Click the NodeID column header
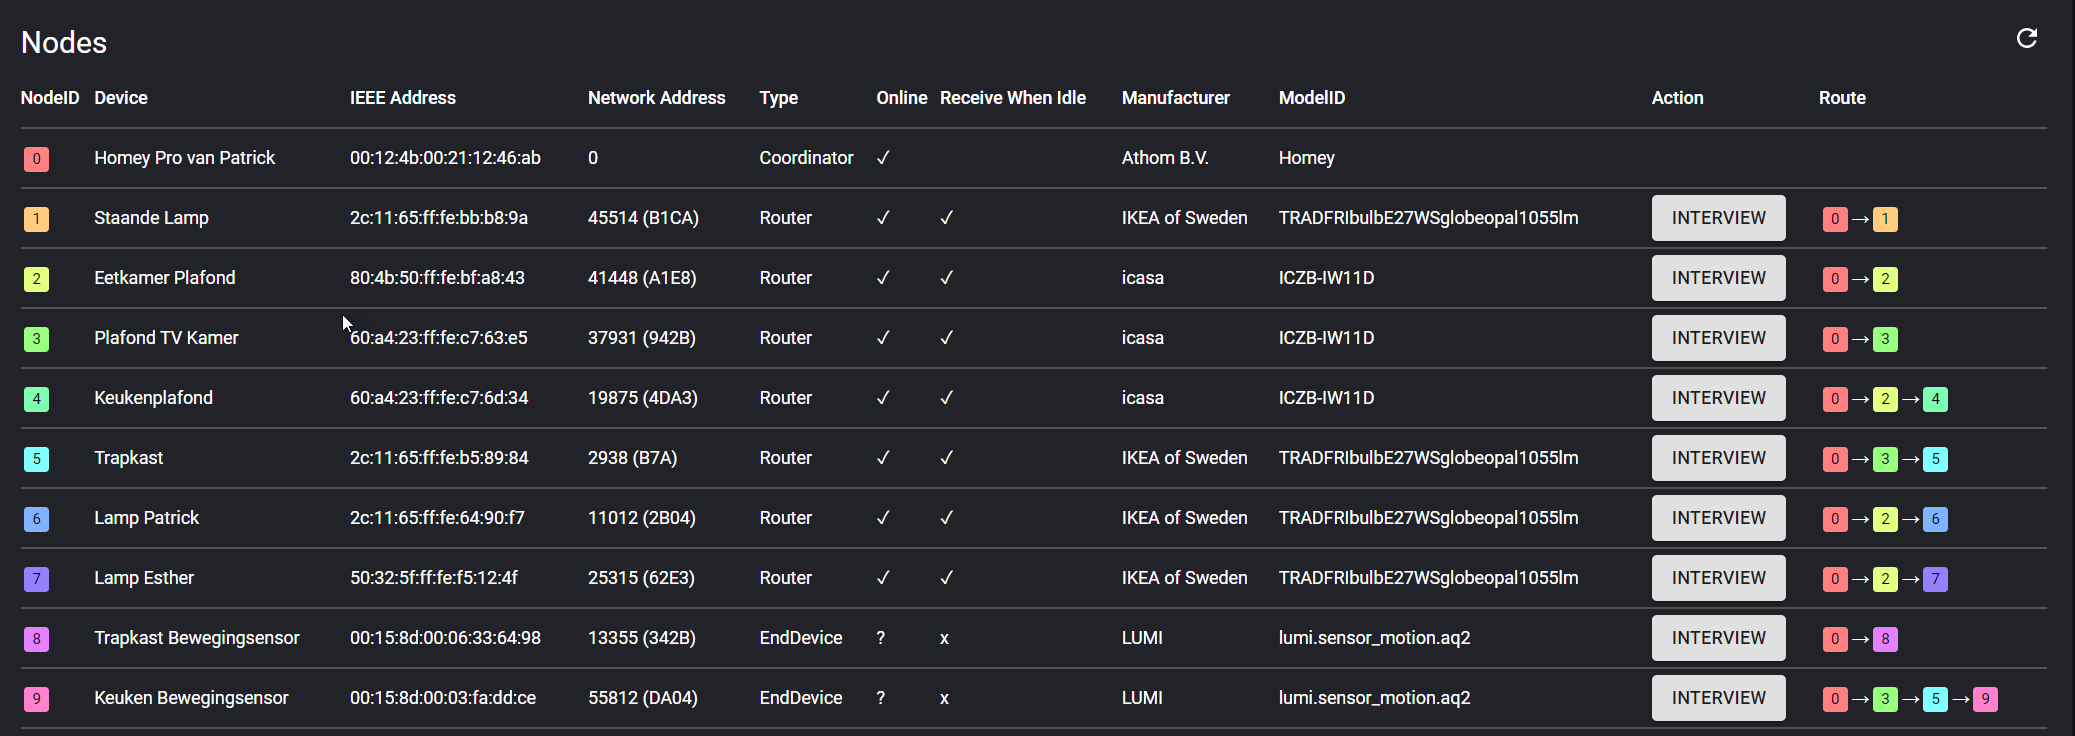This screenshot has height=736, width=2075. pos(50,98)
